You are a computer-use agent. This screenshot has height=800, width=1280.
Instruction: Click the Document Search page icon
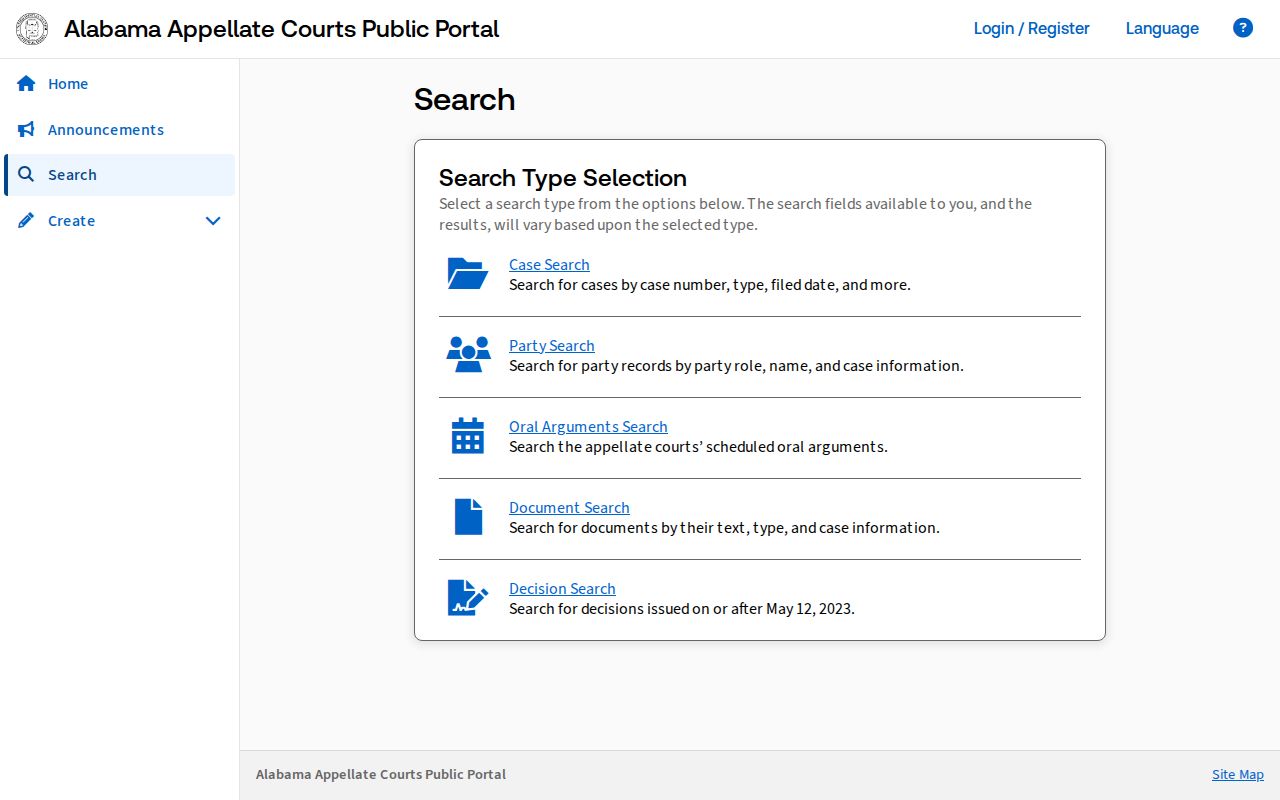point(468,517)
